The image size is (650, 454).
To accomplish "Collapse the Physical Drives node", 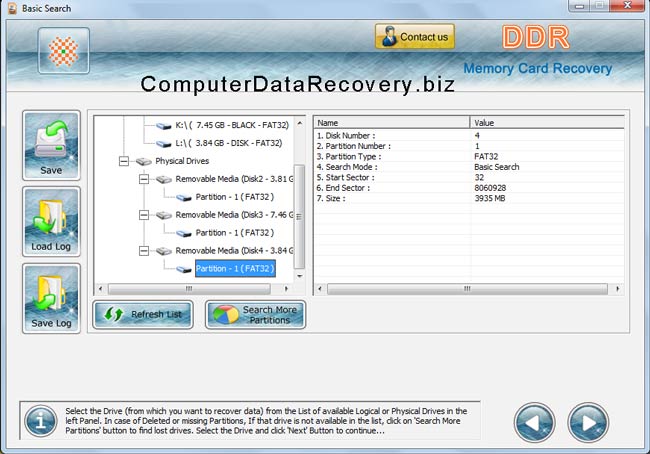I will tap(124, 161).
